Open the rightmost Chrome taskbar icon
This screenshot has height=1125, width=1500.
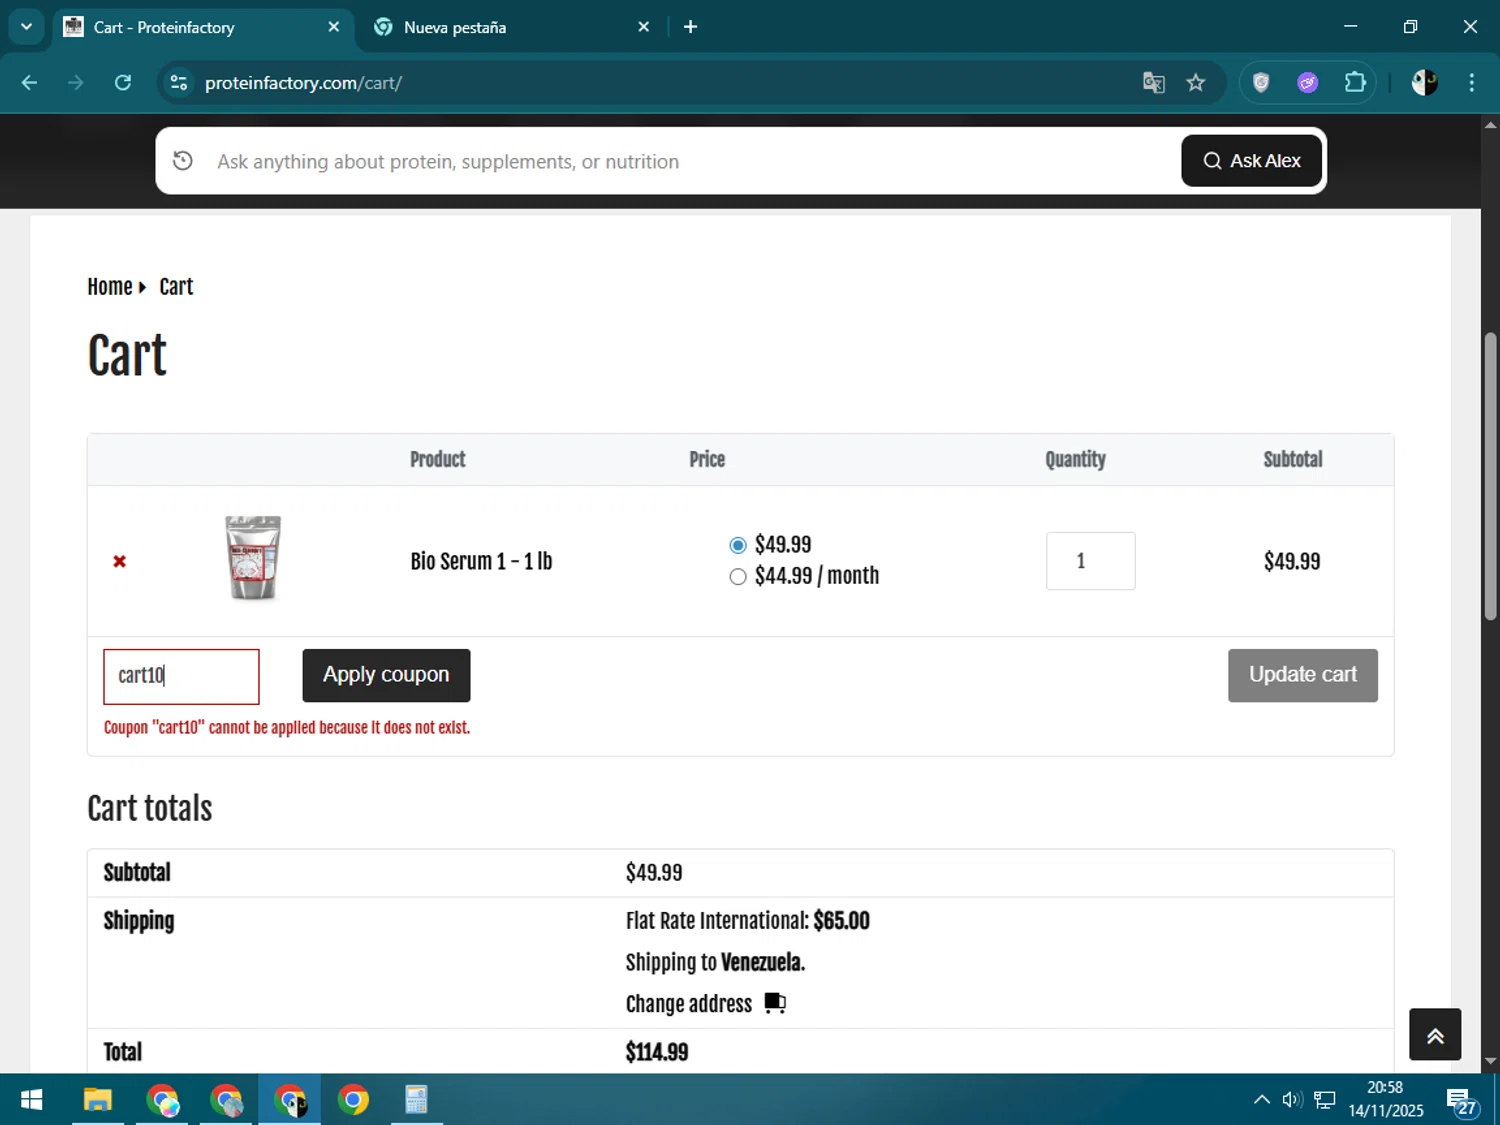click(x=353, y=1100)
